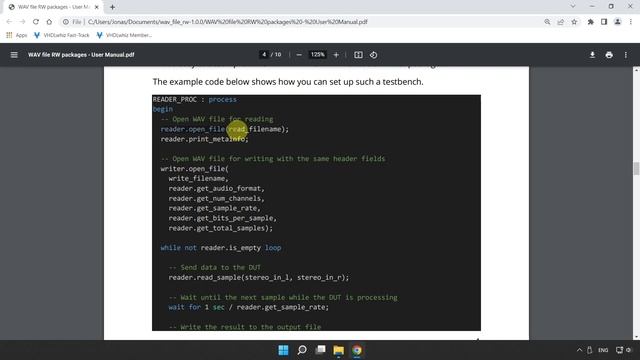Viewport: 640px width, 360px height.
Task: Print the PDF document
Action: [x=609, y=55]
